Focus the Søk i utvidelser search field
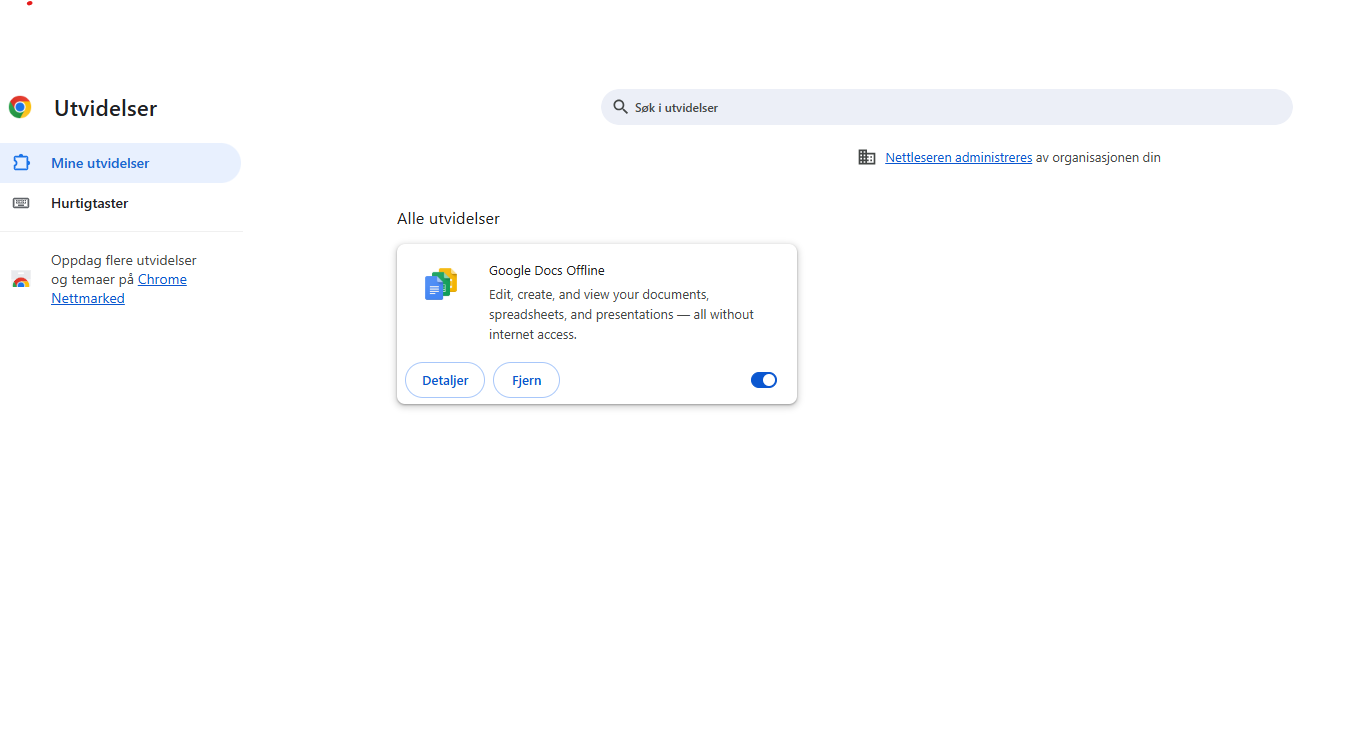Image resolution: width=1363 pixels, height=749 pixels. (947, 107)
